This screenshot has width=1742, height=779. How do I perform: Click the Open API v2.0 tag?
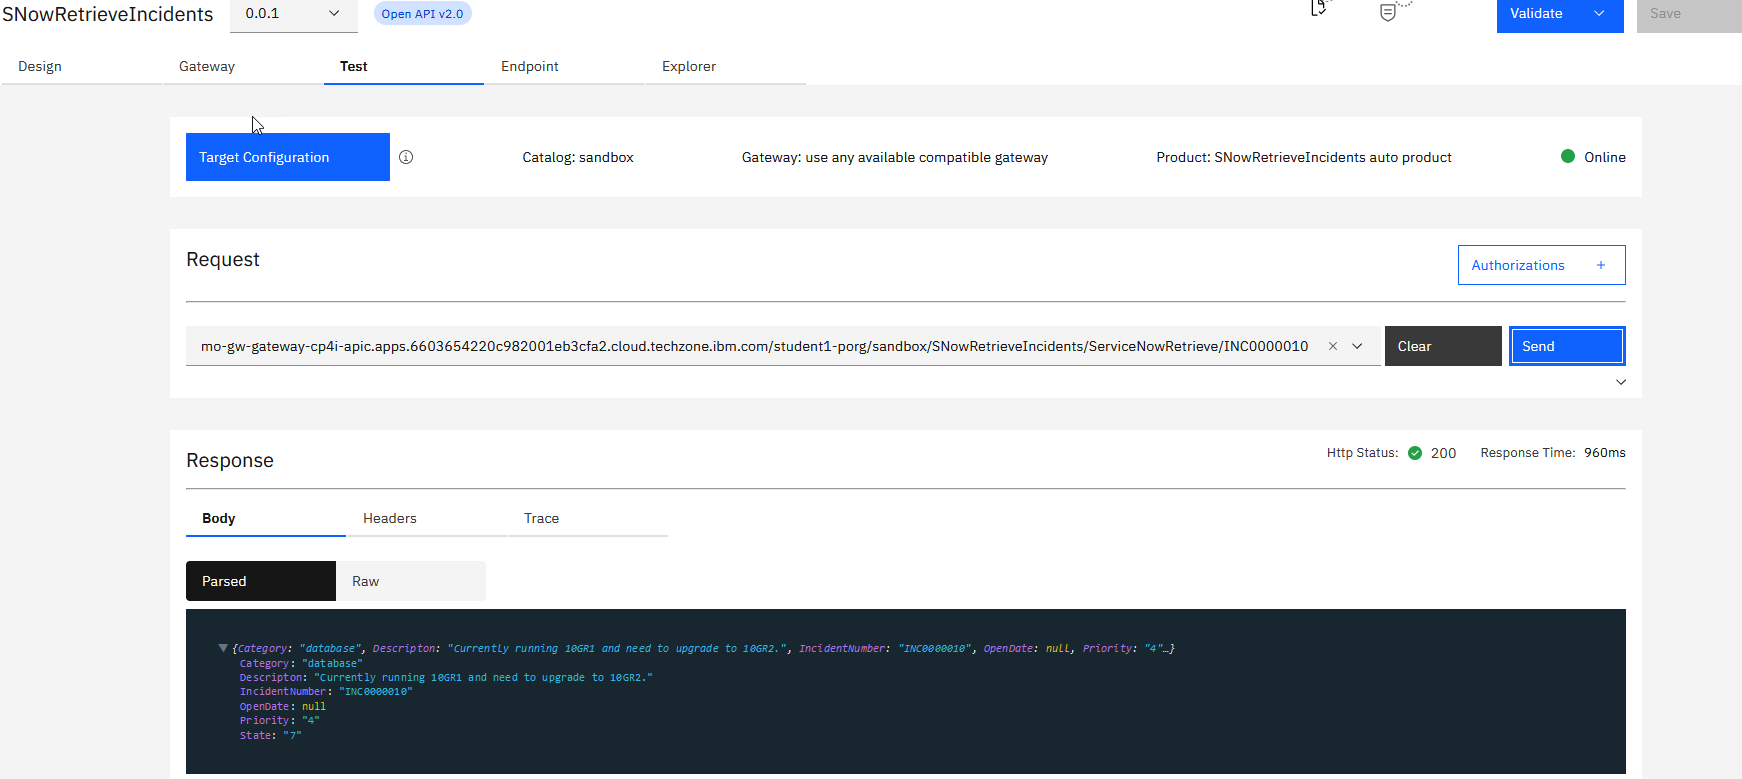pyautogui.click(x=422, y=14)
